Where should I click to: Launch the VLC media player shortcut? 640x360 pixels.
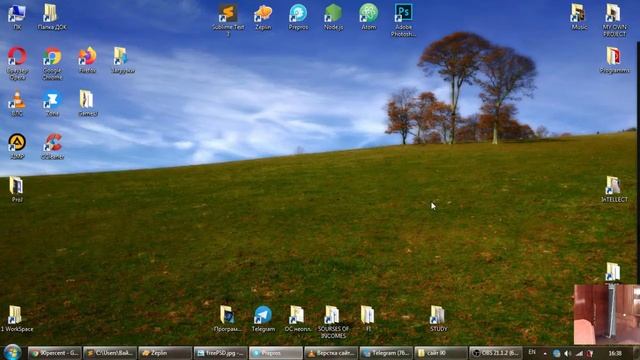[x=17, y=103]
